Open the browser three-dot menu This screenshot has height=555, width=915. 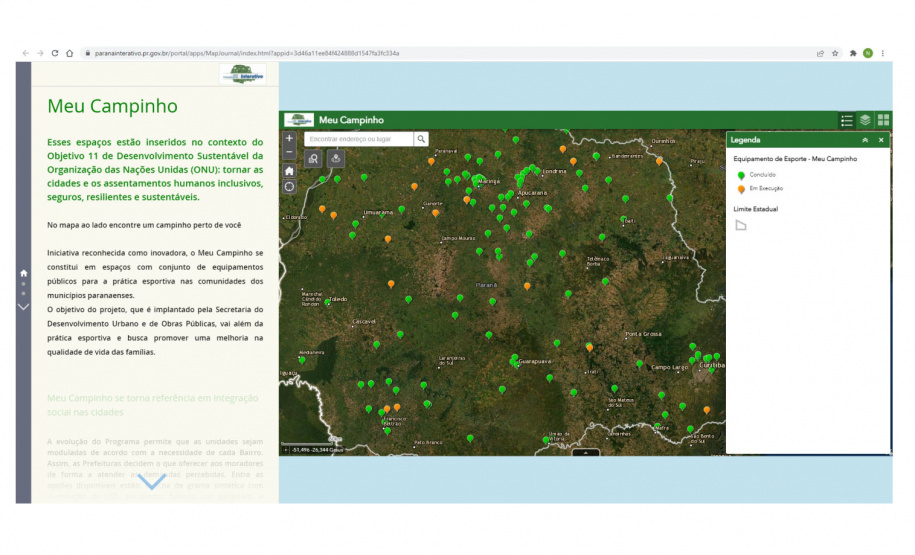[x=883, y=53]
